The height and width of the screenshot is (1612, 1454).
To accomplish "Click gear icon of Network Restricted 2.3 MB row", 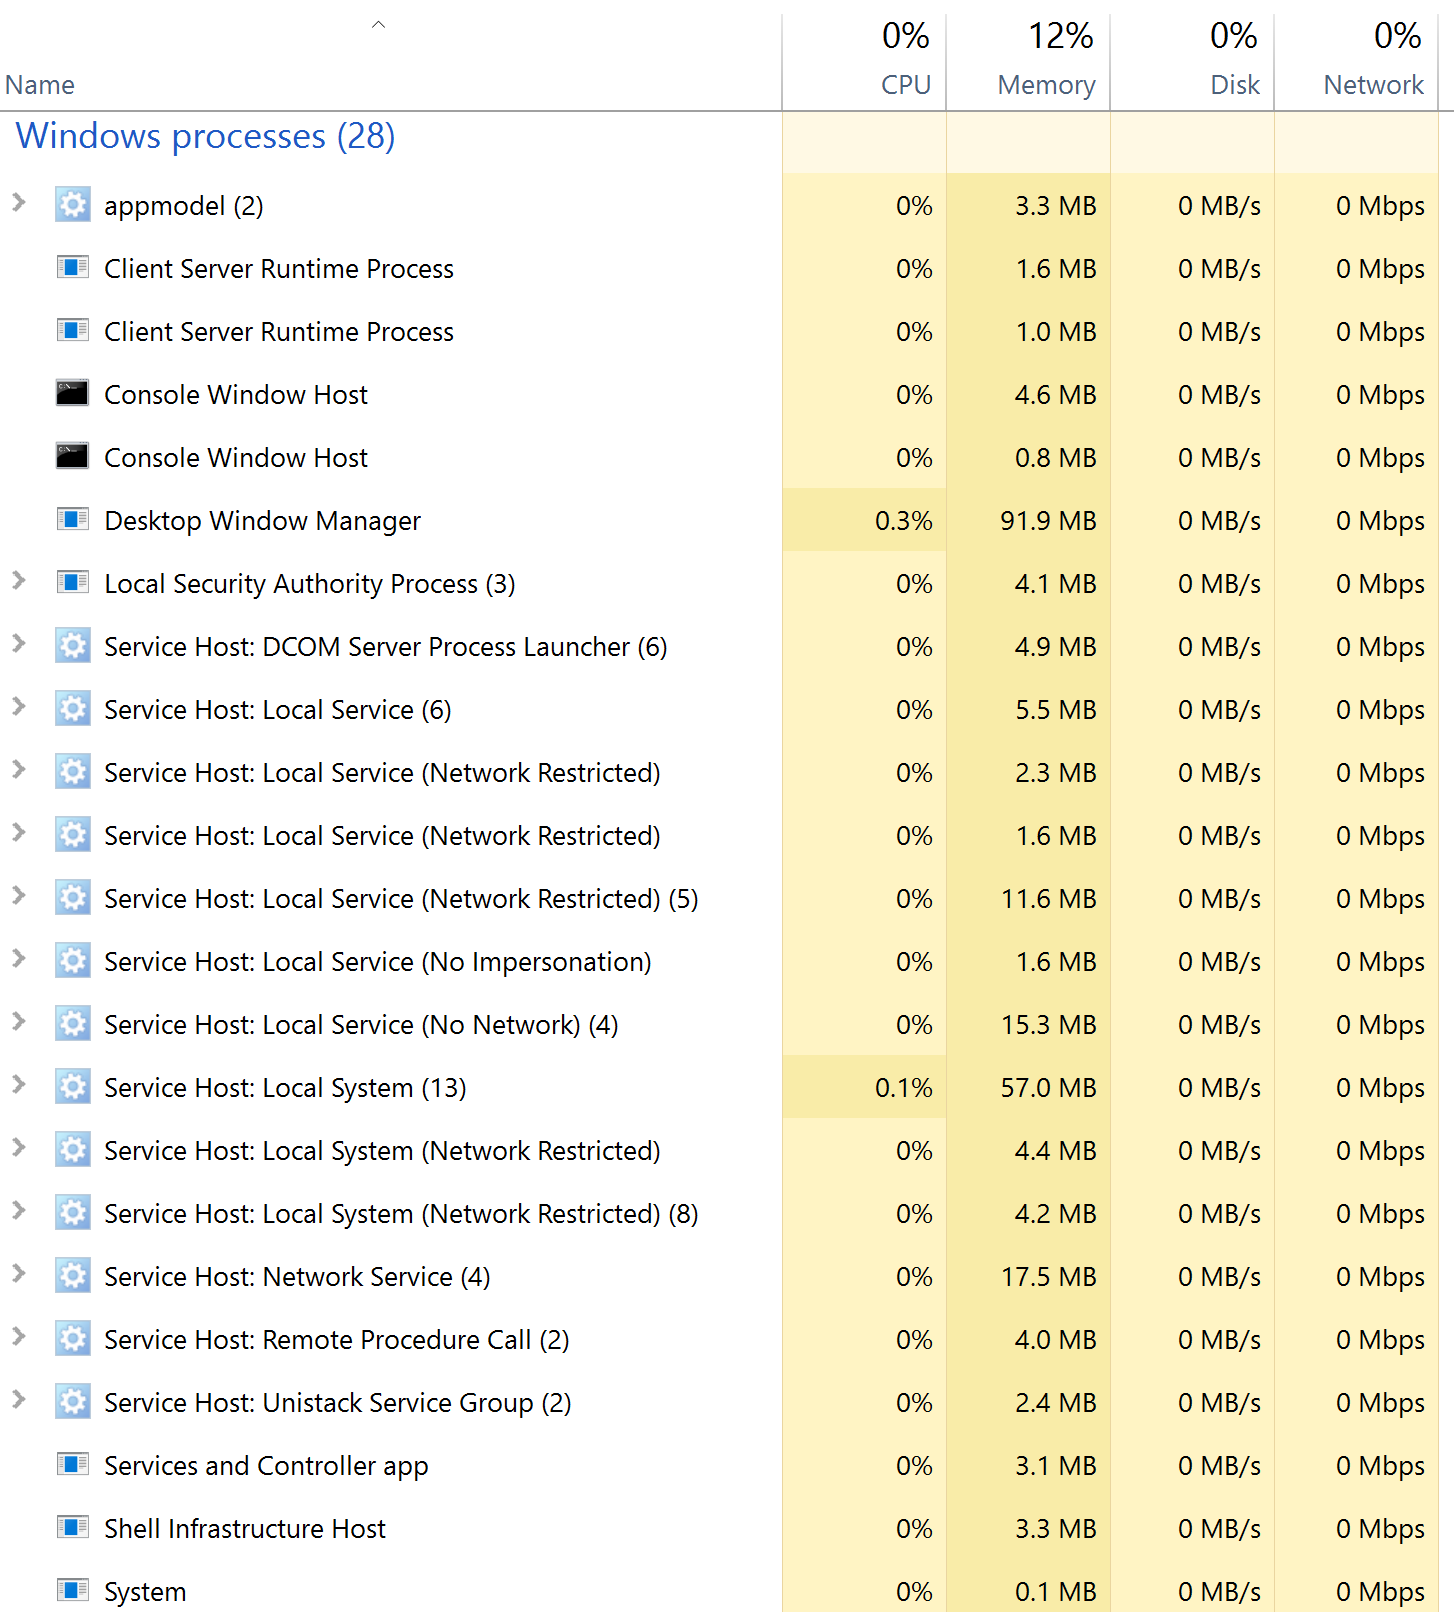I will tap(73, 772).
